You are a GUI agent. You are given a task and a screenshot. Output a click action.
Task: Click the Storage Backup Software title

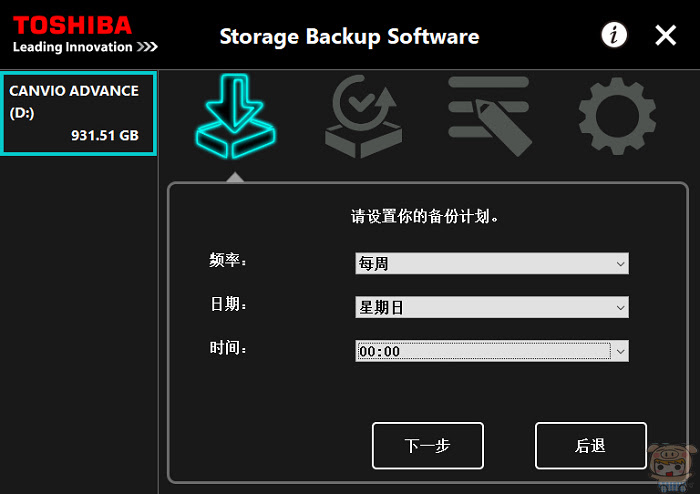pos(349,37)
